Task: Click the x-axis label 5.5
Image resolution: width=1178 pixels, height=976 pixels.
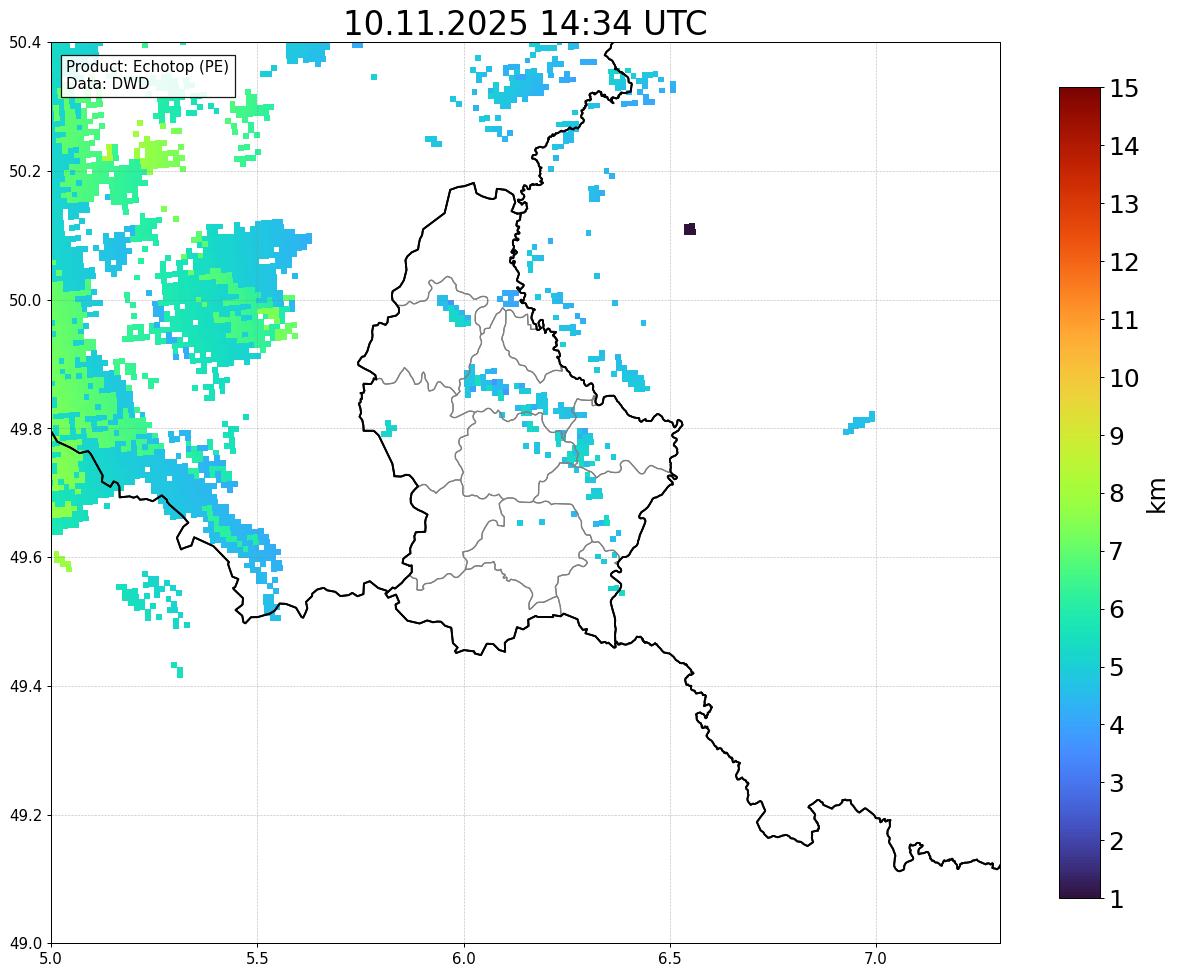Action: (x=258, y=959)
